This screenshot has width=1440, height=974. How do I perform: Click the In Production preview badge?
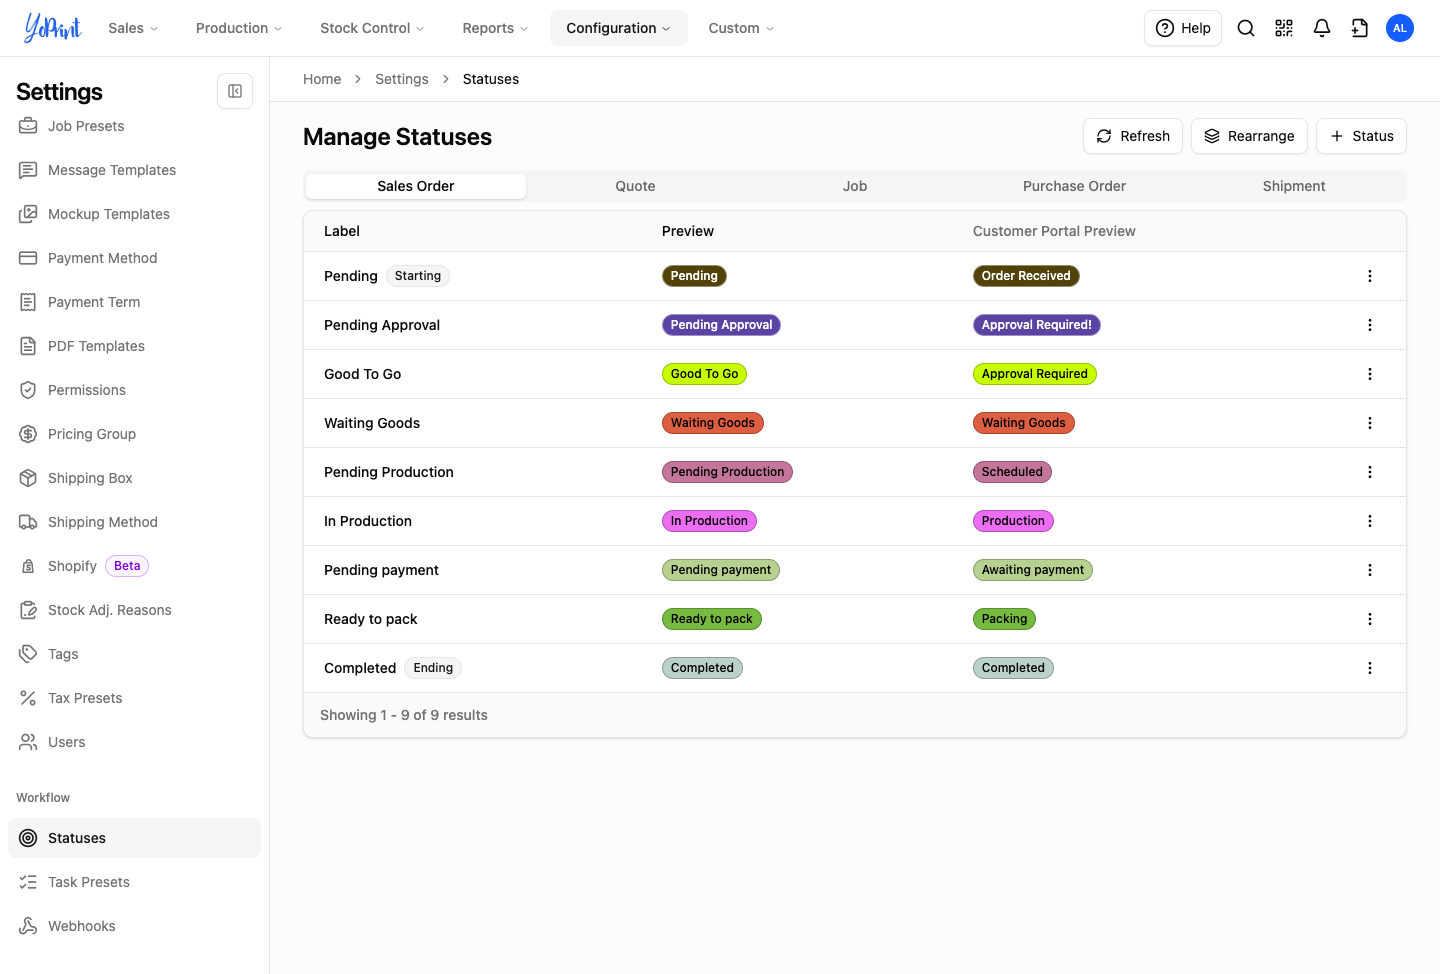pos(709,521)
